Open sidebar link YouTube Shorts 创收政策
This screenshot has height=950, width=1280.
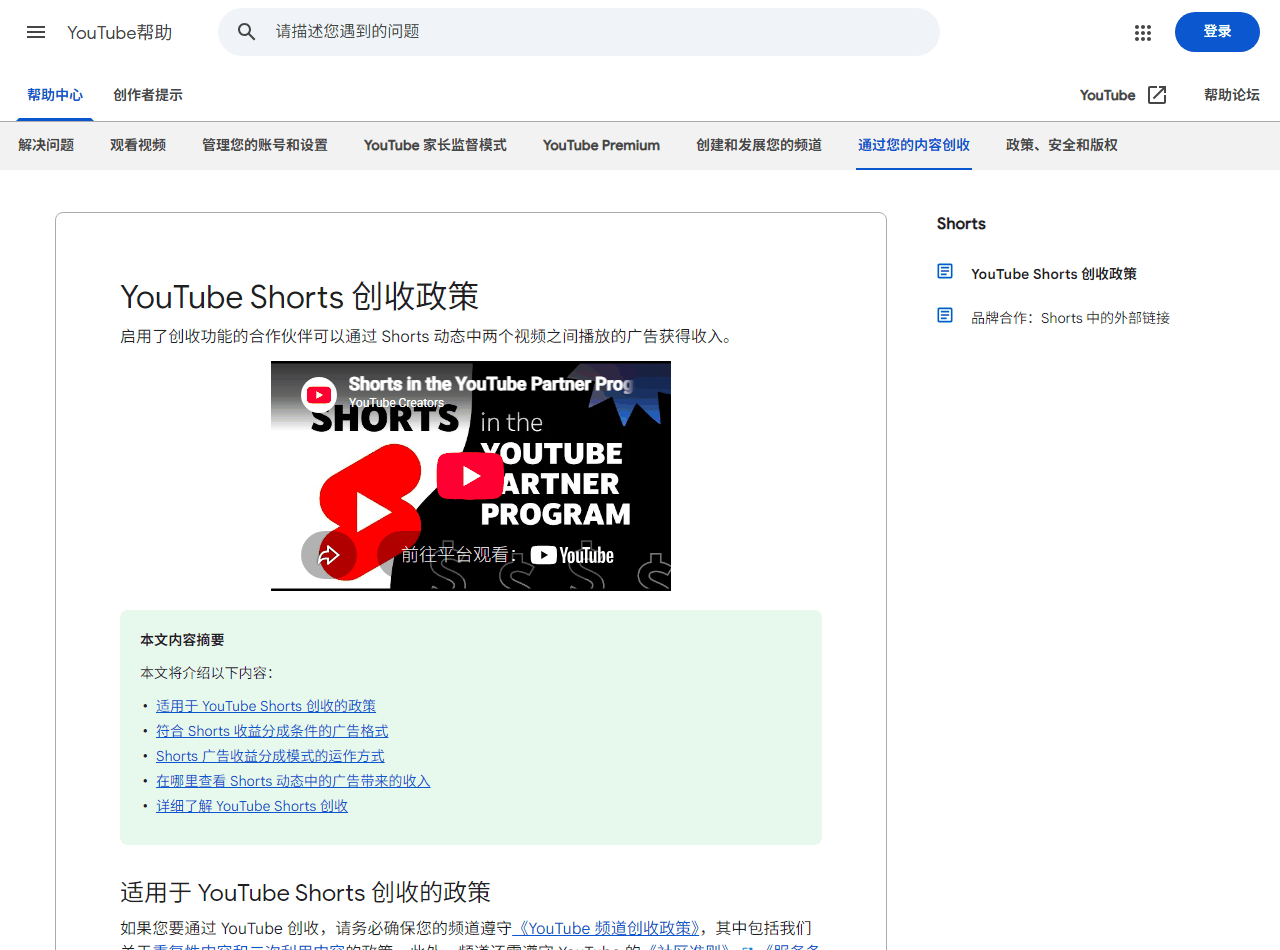tap(1054, 273)
